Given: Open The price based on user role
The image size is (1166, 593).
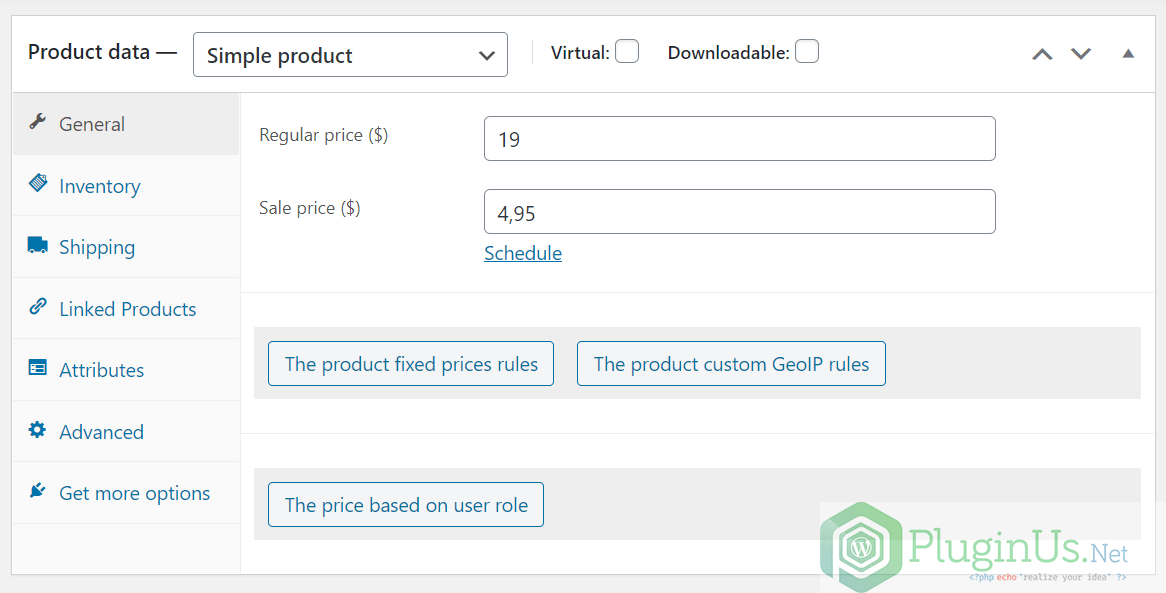Looking at the screenshot, I should tap(405, 504).
